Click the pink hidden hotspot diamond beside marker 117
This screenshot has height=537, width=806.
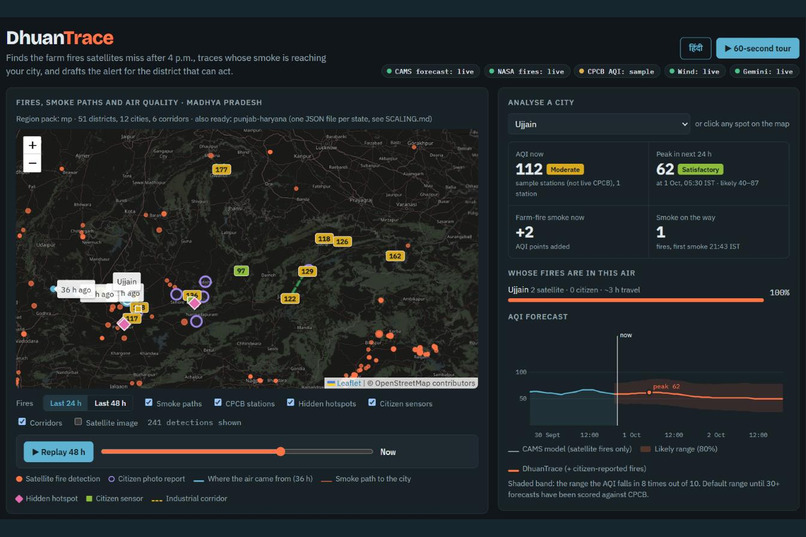pyautogui.click(x=124, y=324)
